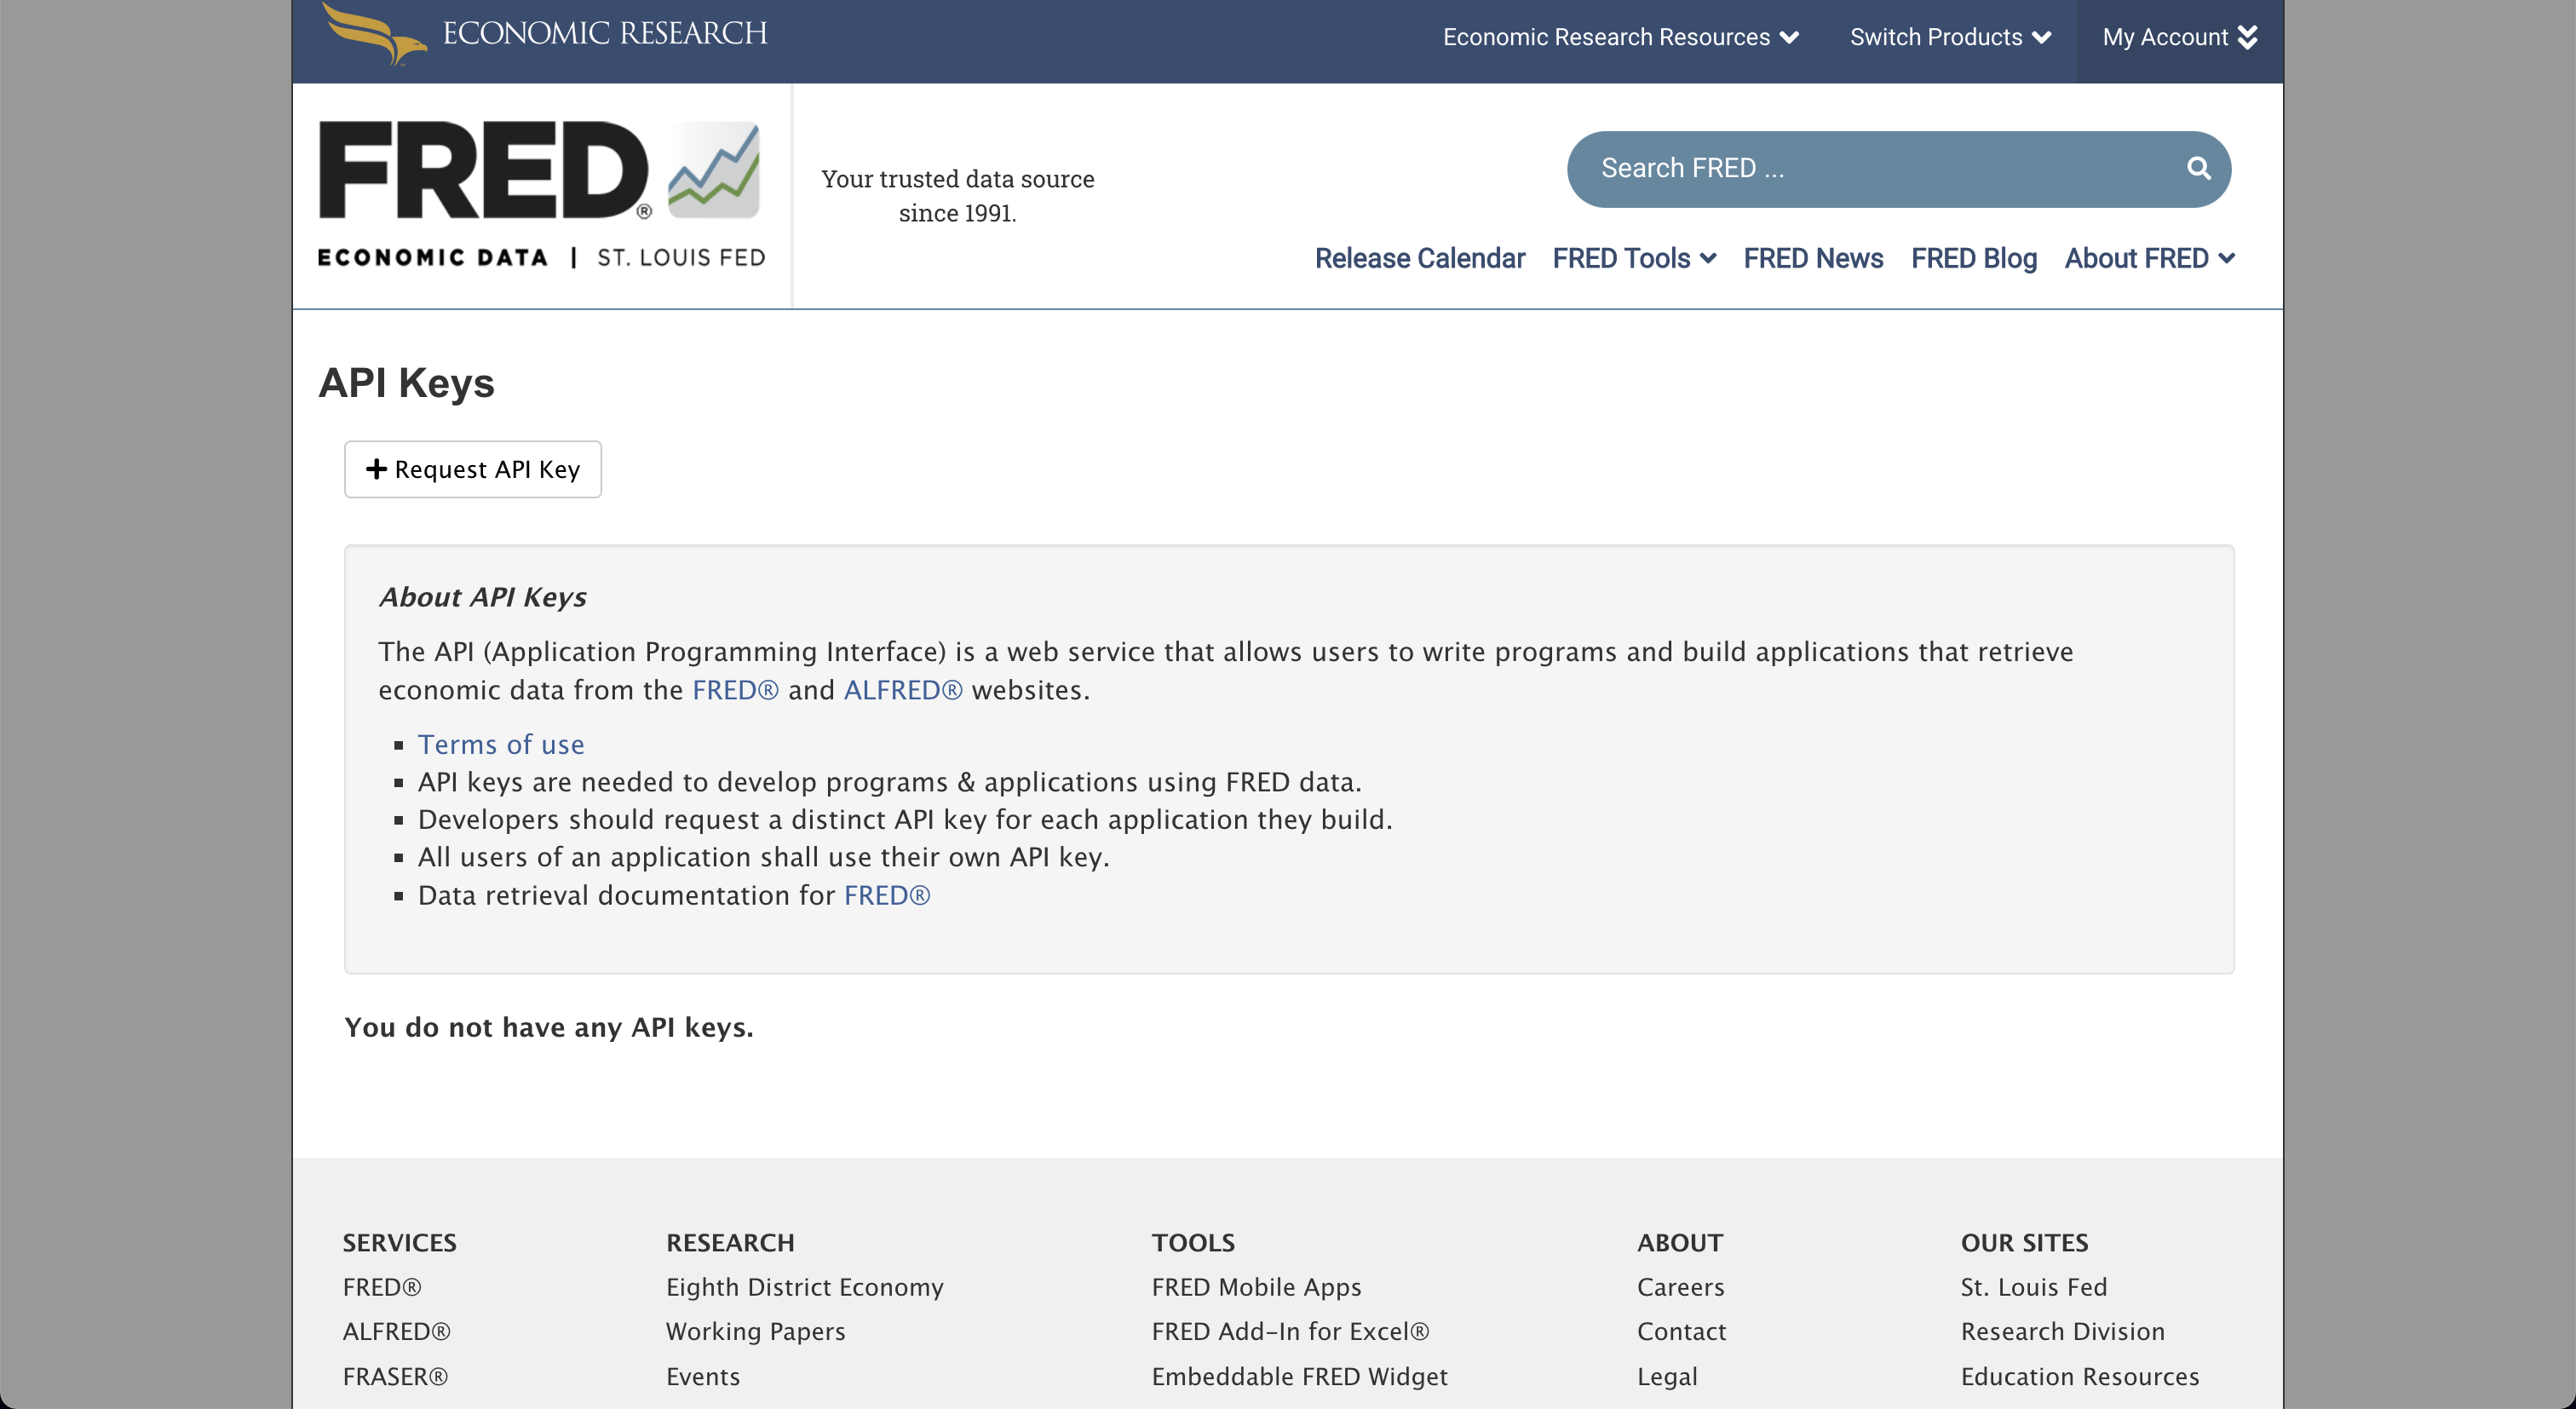Click the Economic Research eagle logo

click(374, 34)
